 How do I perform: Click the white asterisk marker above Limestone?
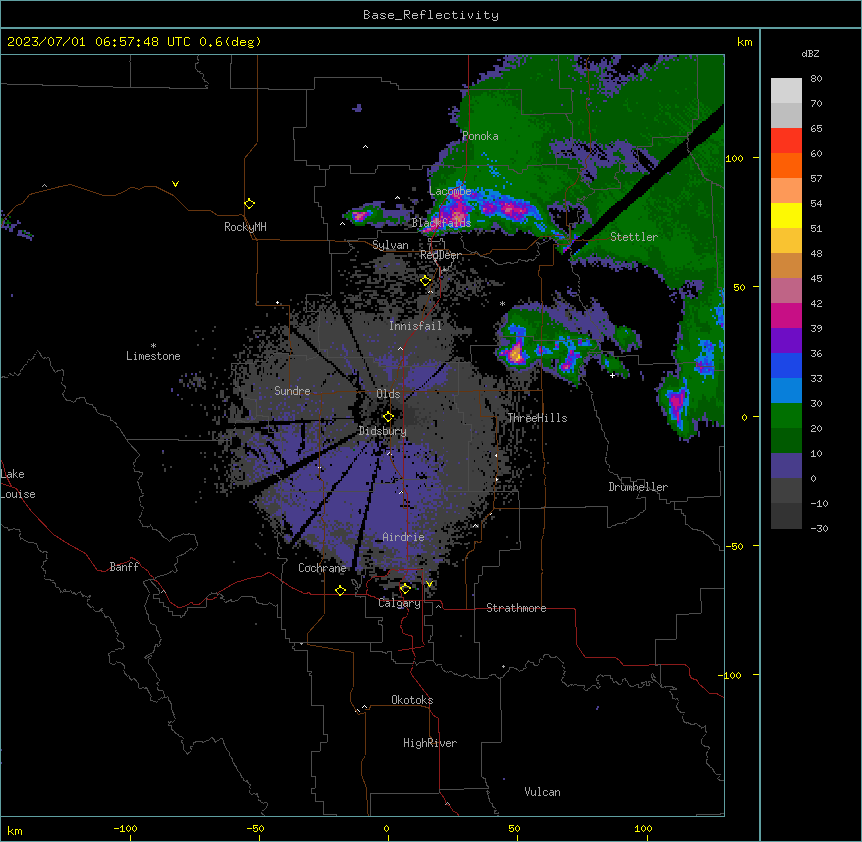[153, 346]
